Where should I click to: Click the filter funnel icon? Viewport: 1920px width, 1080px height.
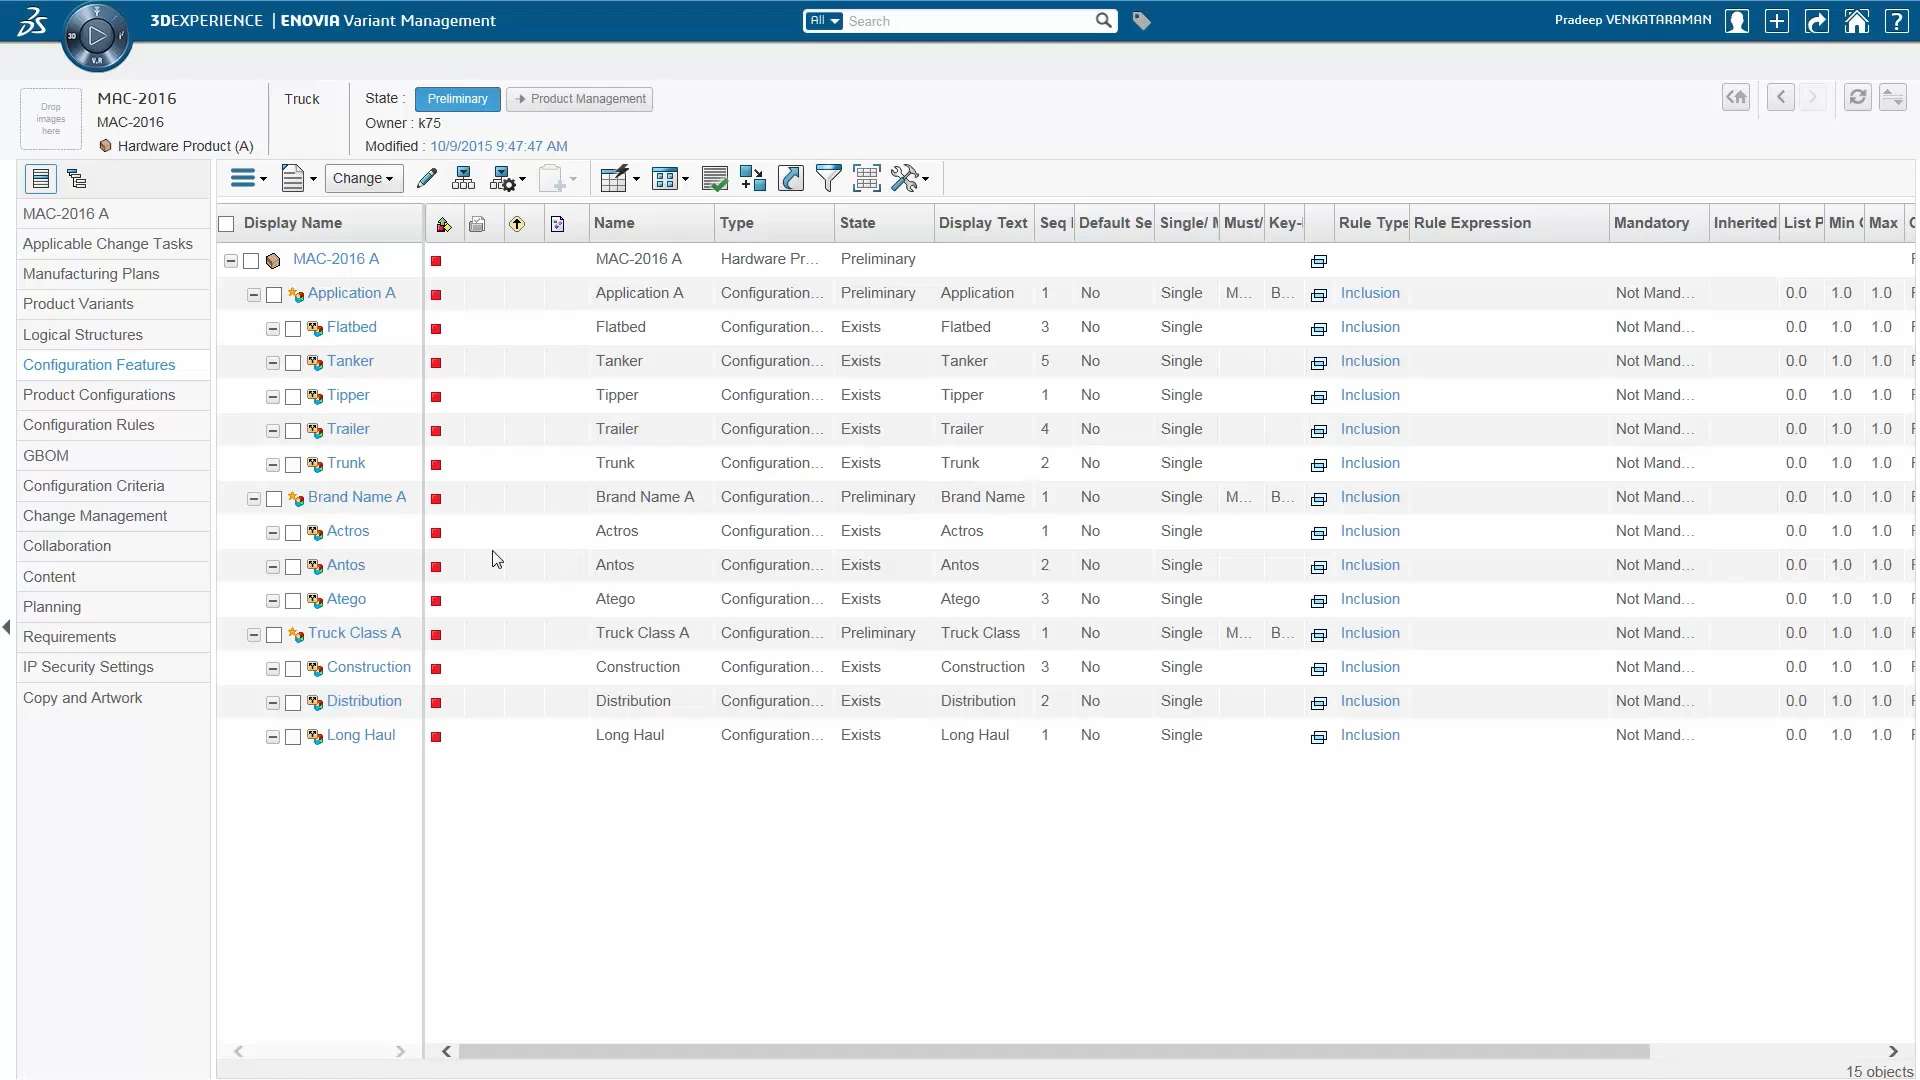(x=828, y=179)
